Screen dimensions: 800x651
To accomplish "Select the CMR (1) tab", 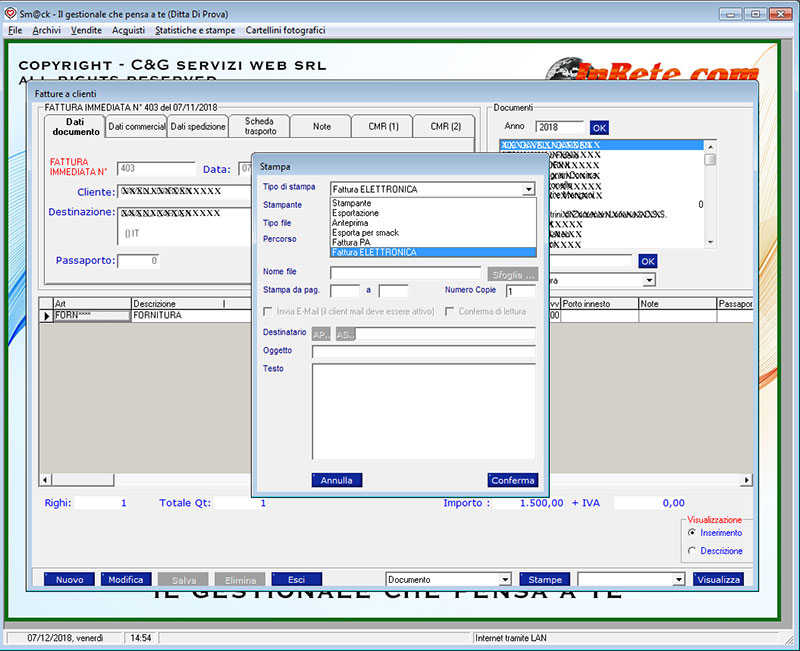I will point(383,127).
